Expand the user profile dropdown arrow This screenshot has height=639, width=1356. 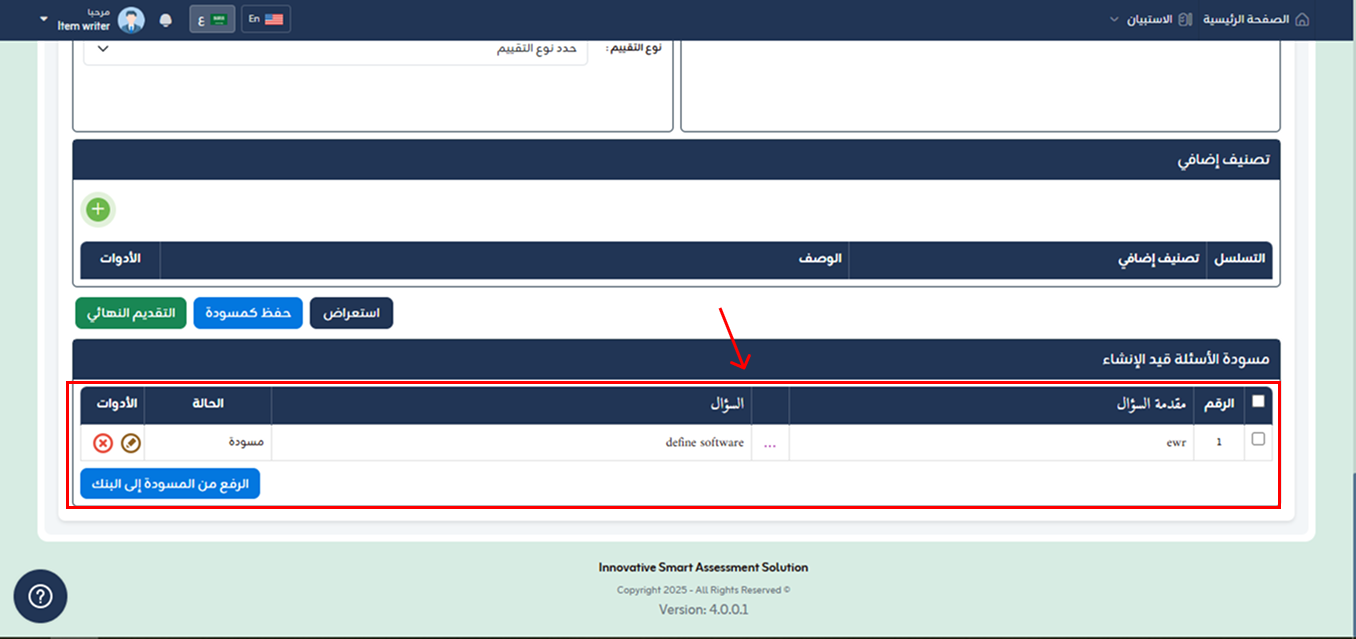(43, 20)
